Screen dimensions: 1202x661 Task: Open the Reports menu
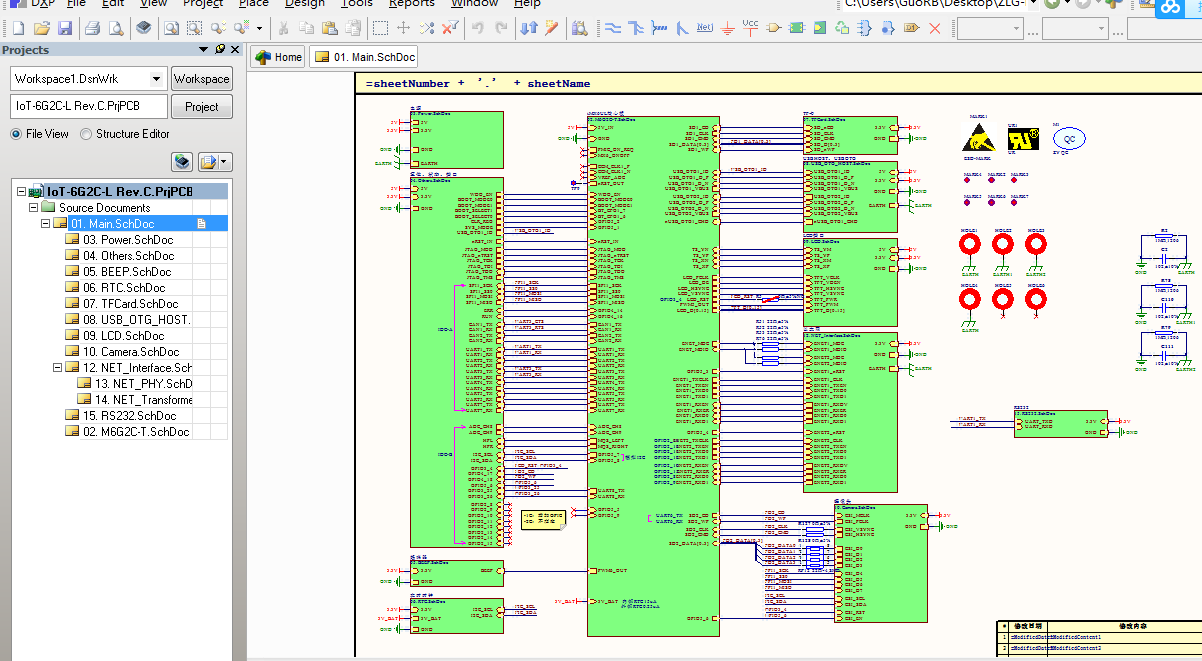pos(411,4)
